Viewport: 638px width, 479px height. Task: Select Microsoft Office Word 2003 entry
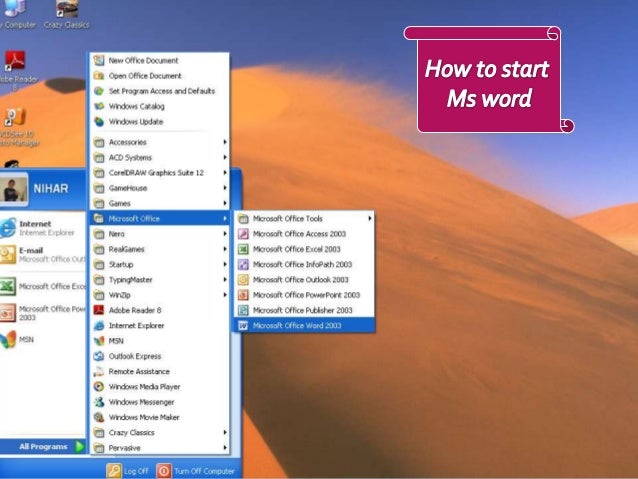click(x=304, y=326)
